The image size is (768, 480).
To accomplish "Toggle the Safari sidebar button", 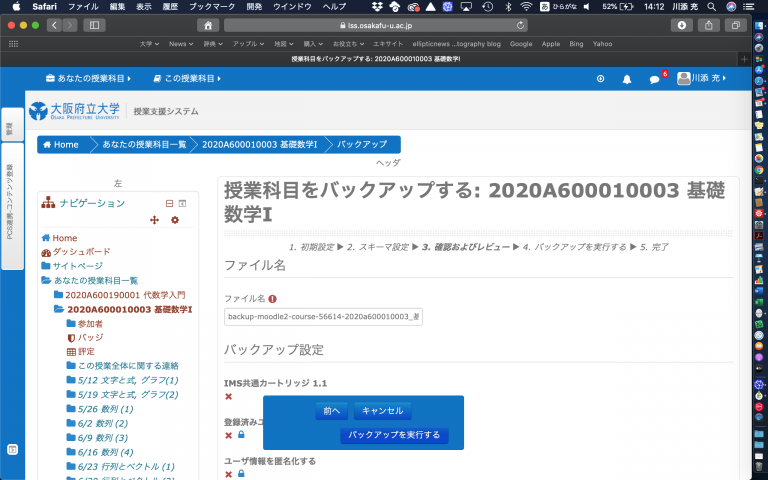I will [94, 25].
